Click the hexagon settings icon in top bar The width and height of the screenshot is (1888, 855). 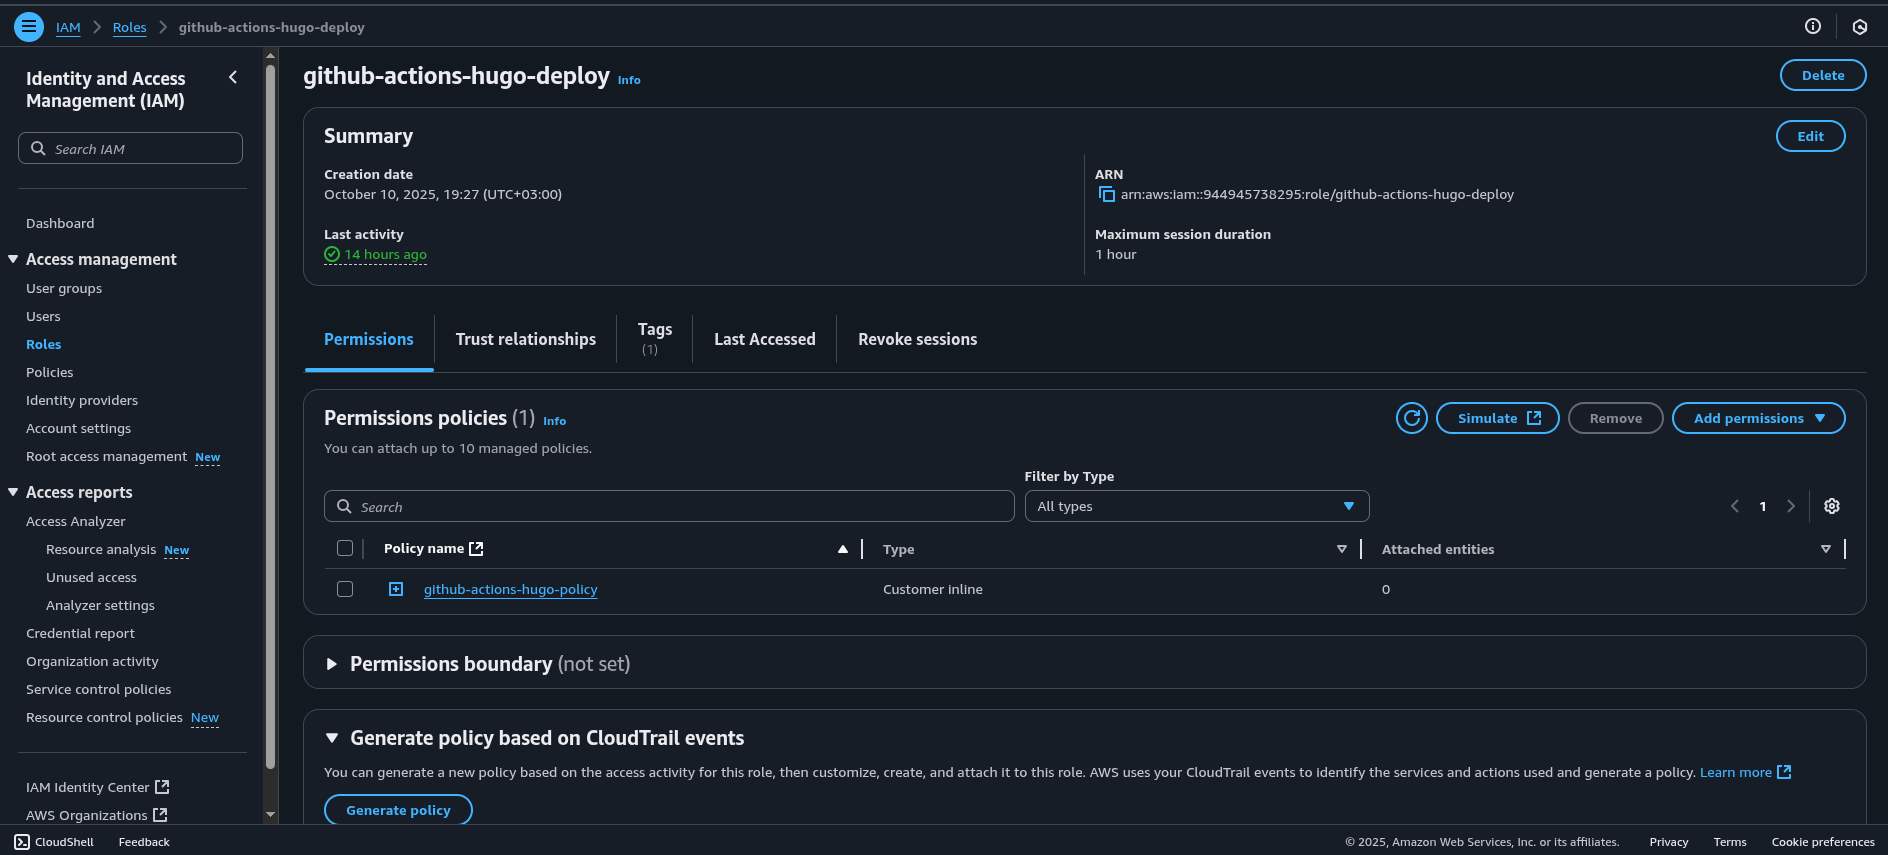pyautogui.click(x=1860, y=27)
